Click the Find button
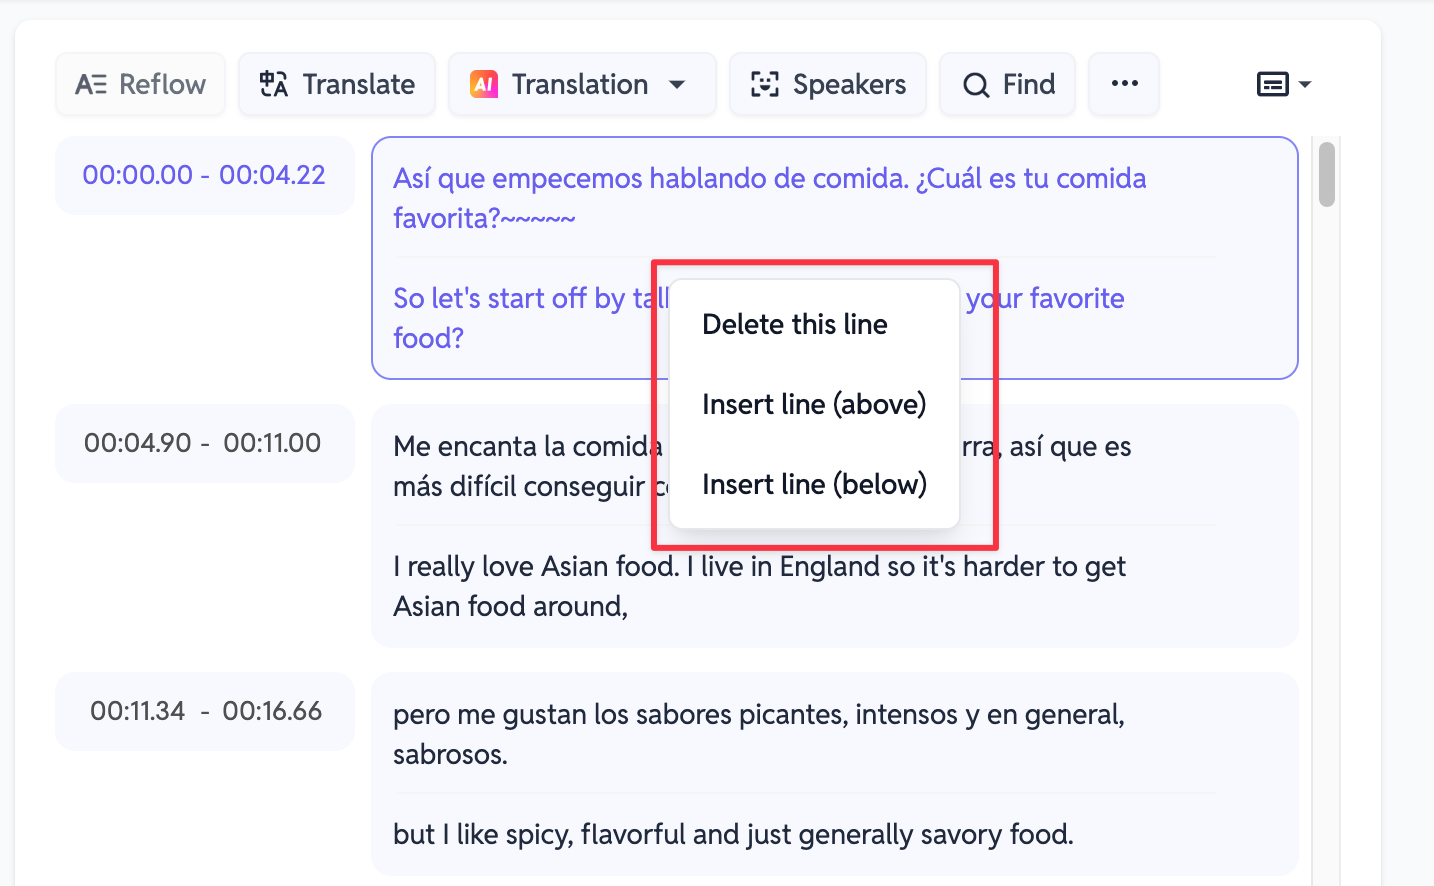Image resolution: width=1434 pixels, height=886 pixels. 1008,84
